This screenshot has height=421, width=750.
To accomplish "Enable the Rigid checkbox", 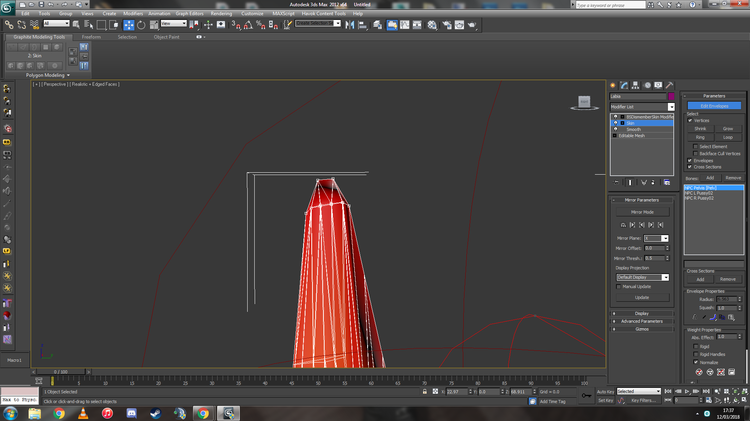I will pyautogui.click(x=695, y=346).
